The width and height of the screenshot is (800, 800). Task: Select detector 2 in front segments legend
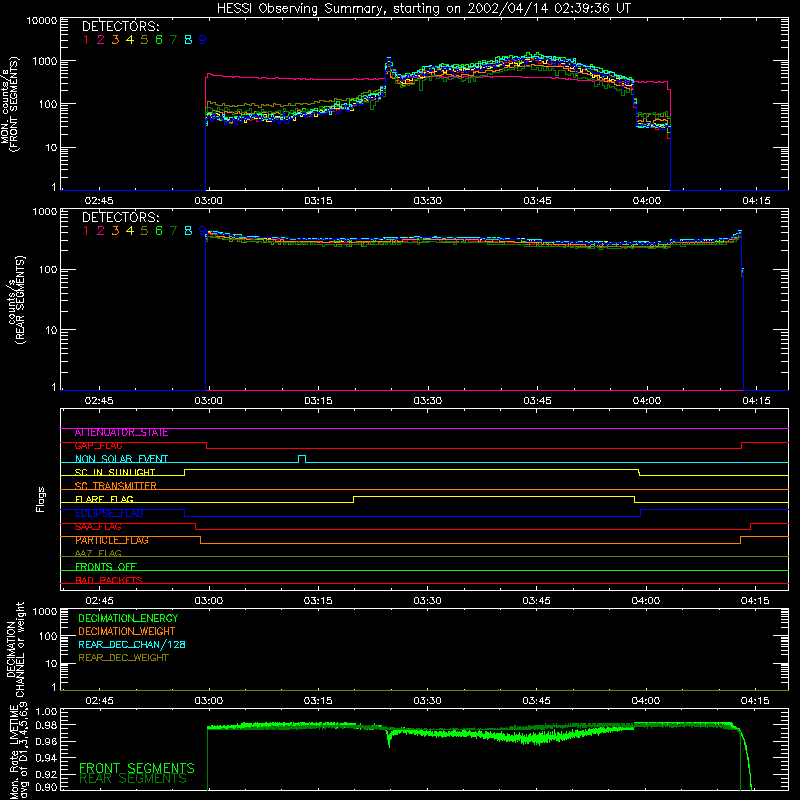pos(101,40)
